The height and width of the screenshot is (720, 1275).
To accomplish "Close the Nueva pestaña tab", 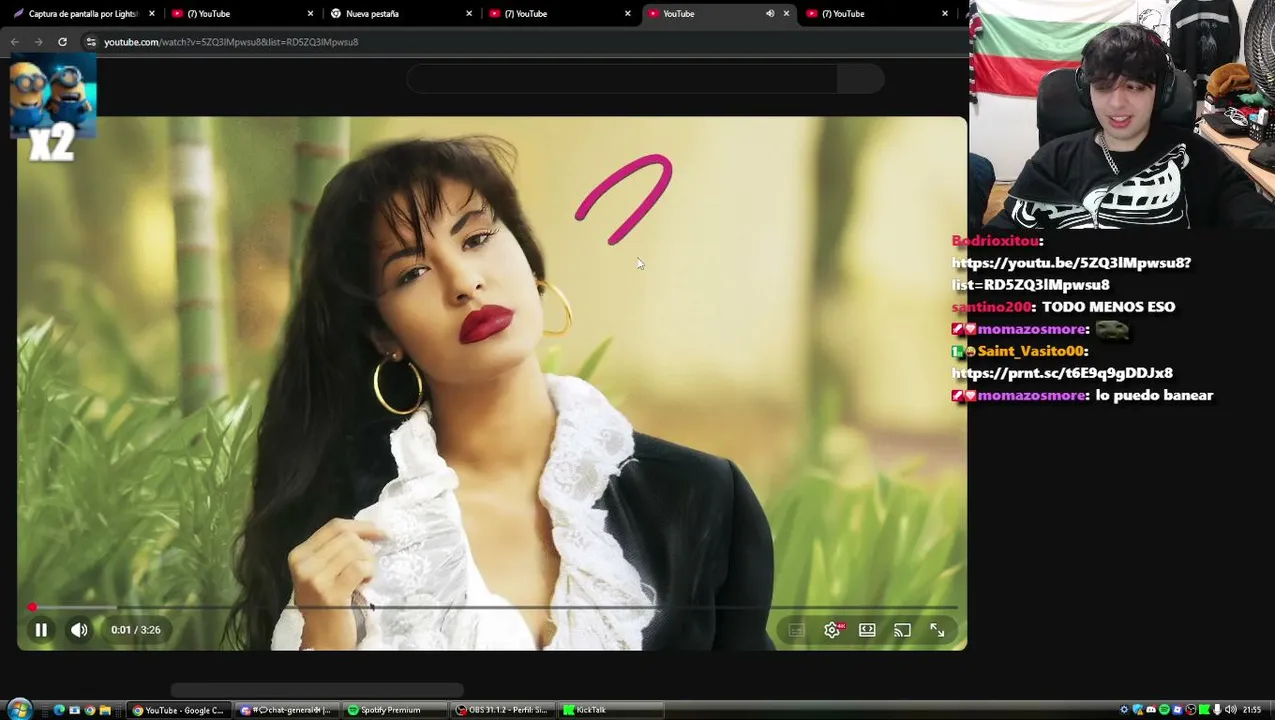I will 469,14.
